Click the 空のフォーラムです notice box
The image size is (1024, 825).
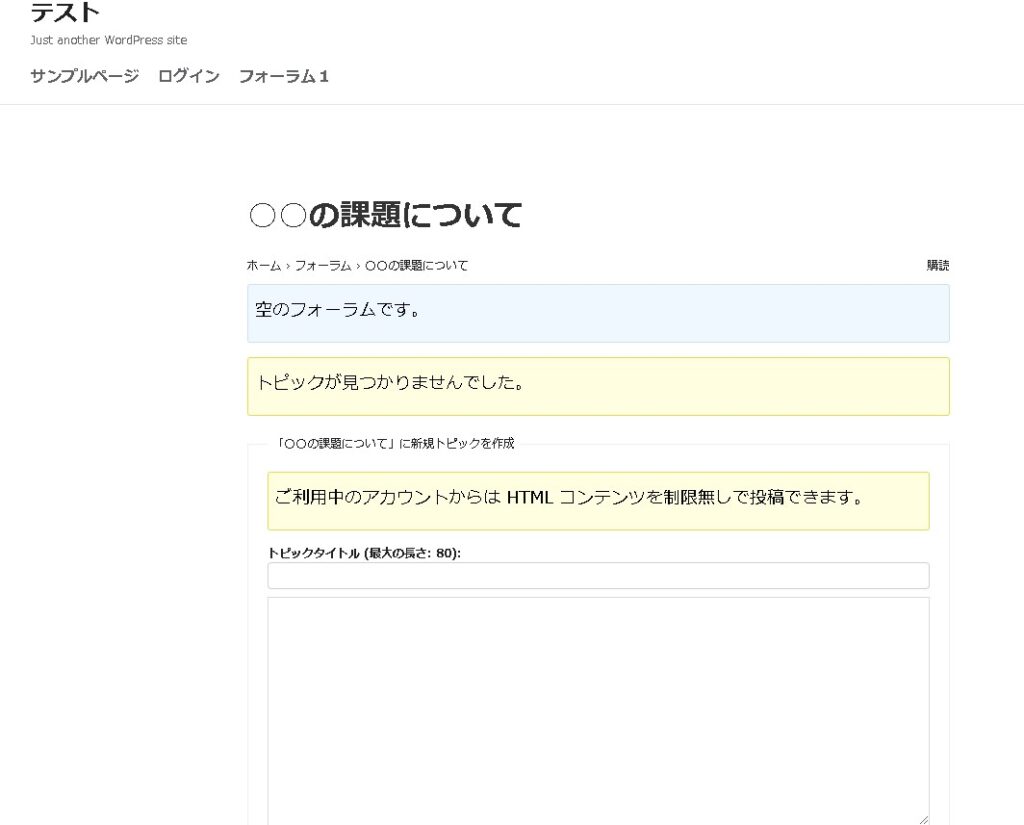[x=598, y=312]
